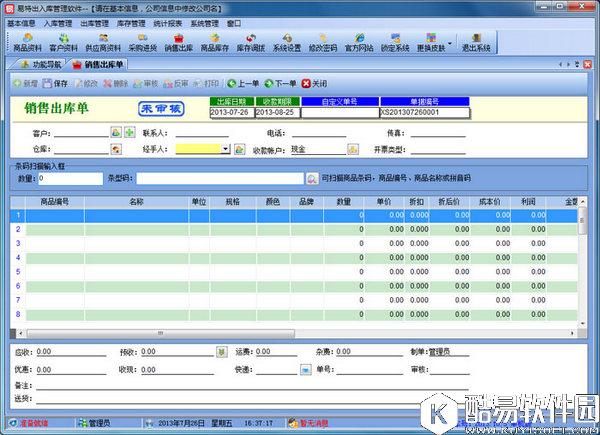The image size is (600, 435).
Task: Open 商品库存 toolbar icon
Action: (215, 43)
